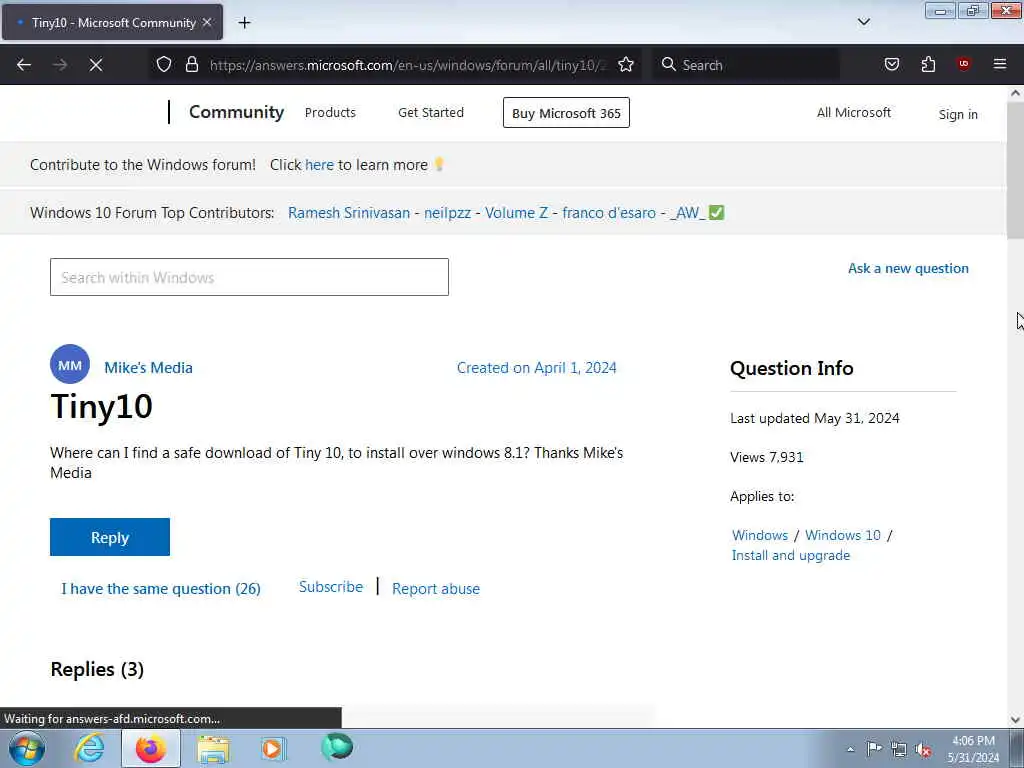Viewport: 1024px width, 768px height.
Task: Open contributor franco d'esaro's profile
Action: click(609, 213)
